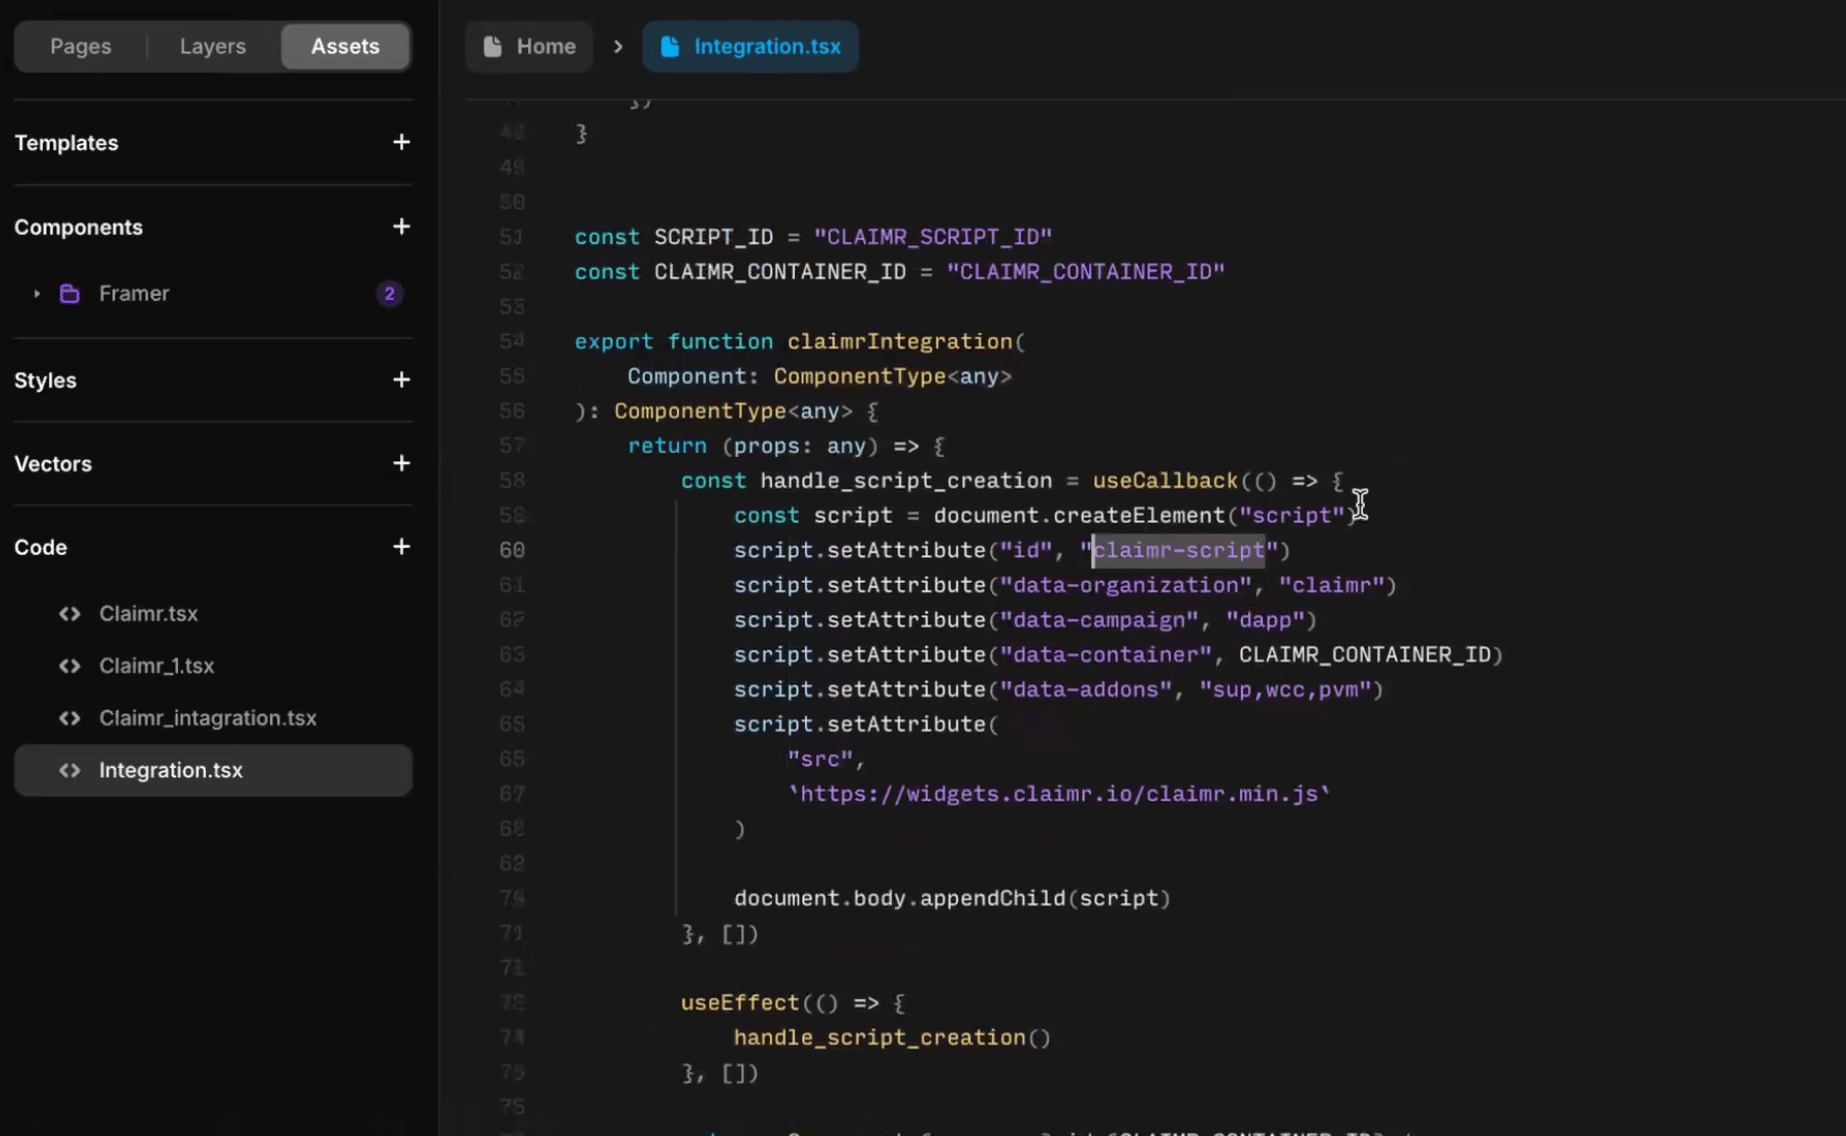Click the Home page file icon

click(492, 46)
